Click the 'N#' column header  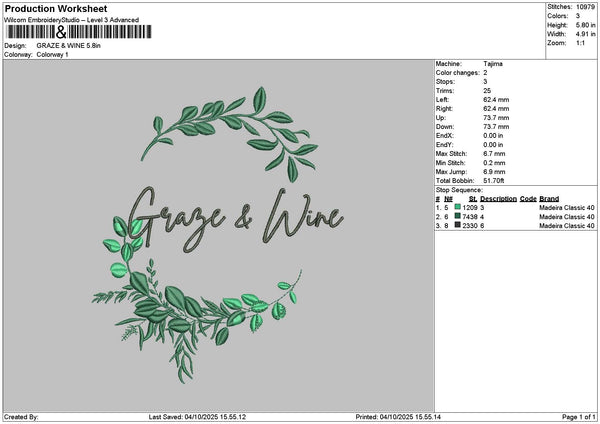tap(448, 199)
